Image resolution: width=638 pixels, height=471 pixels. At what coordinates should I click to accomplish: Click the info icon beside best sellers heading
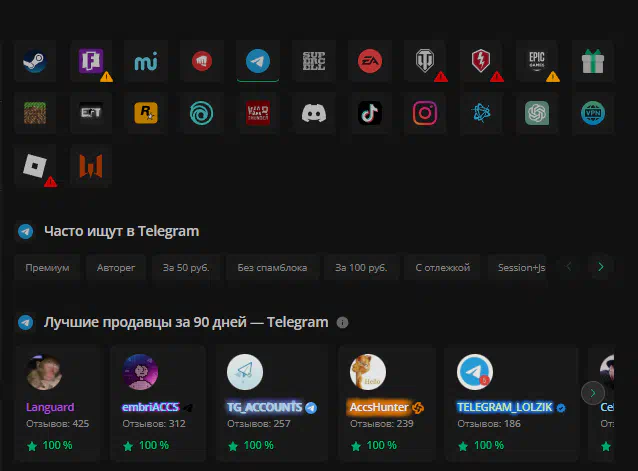342,323
